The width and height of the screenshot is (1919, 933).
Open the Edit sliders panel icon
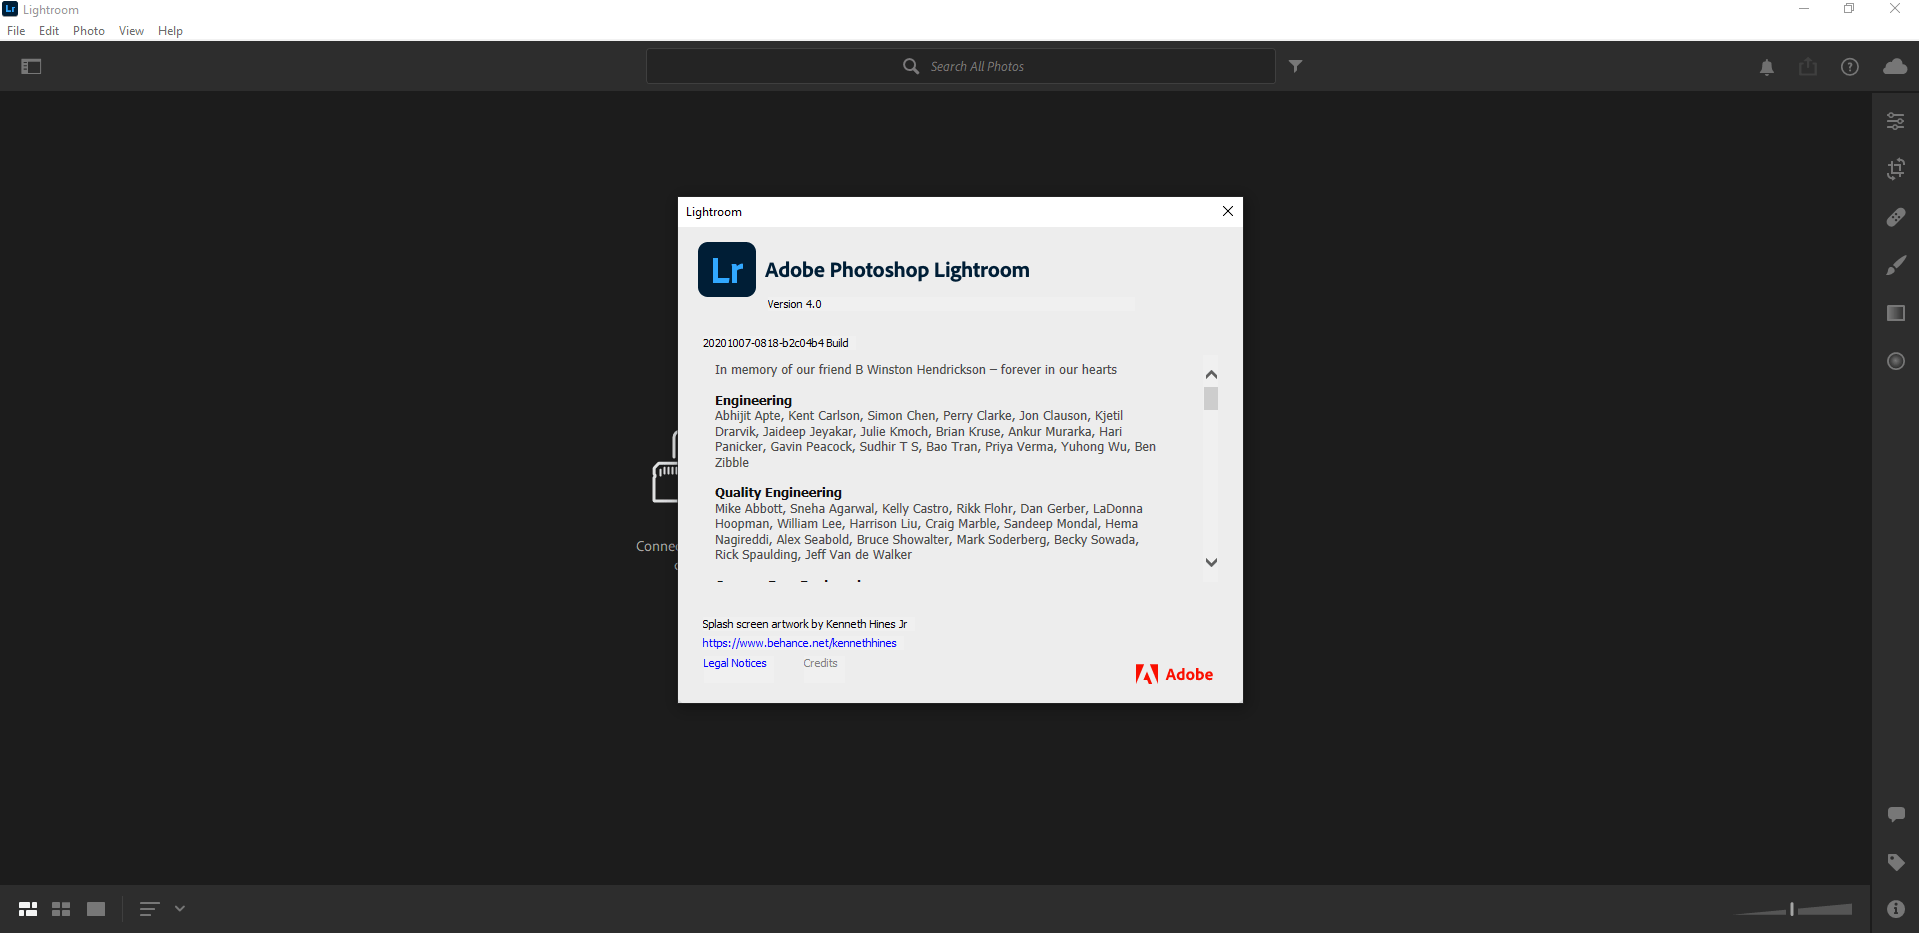(x=1895, y=121)
